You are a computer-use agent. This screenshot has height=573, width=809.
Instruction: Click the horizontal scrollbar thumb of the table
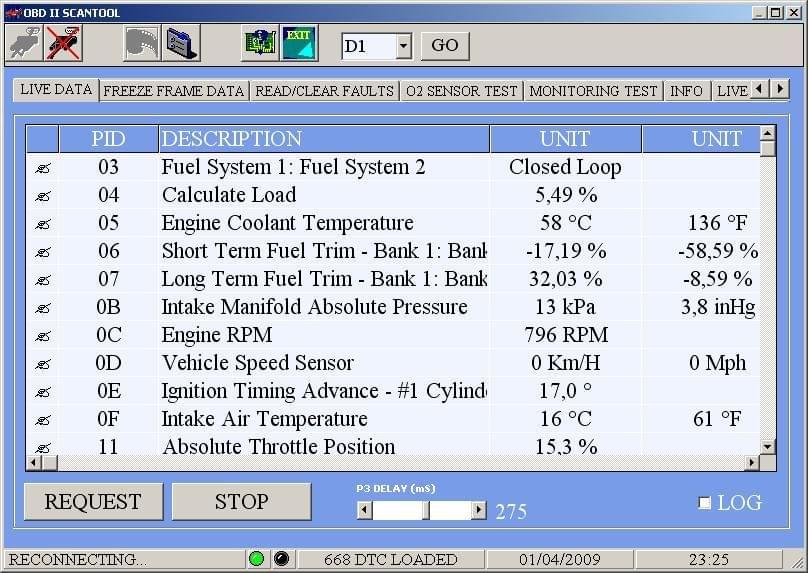[x=50, y=463]
